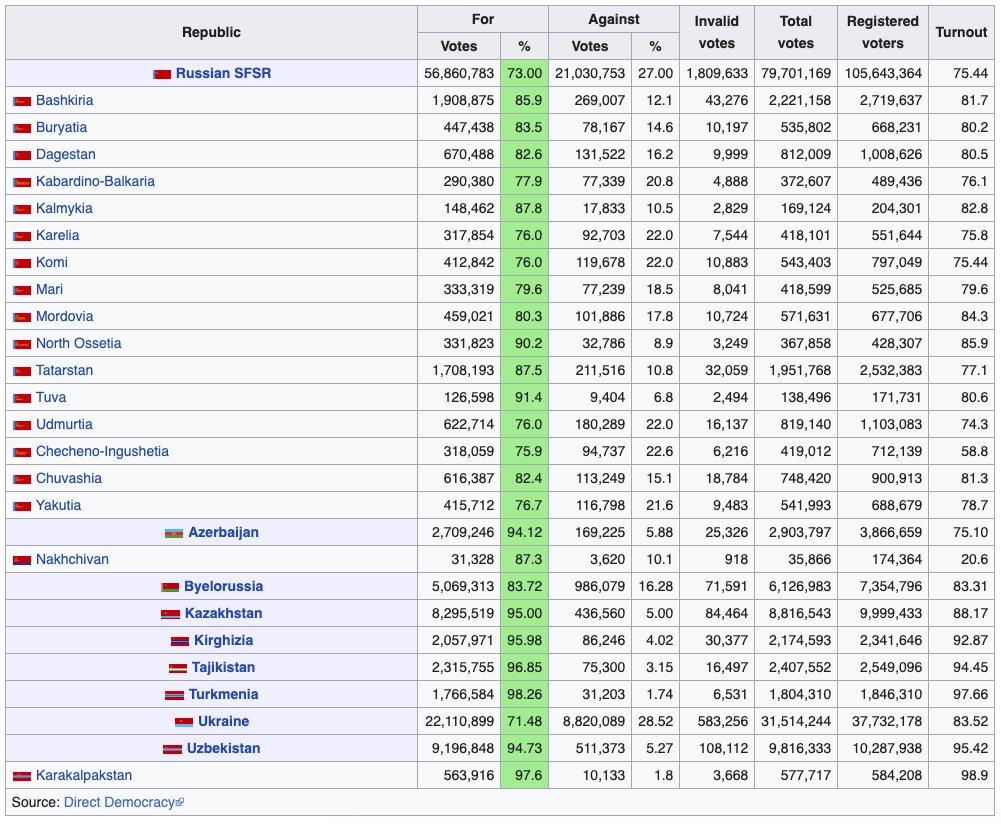
Task: Open the Azerbaijan link
Action: pos(223,532)
